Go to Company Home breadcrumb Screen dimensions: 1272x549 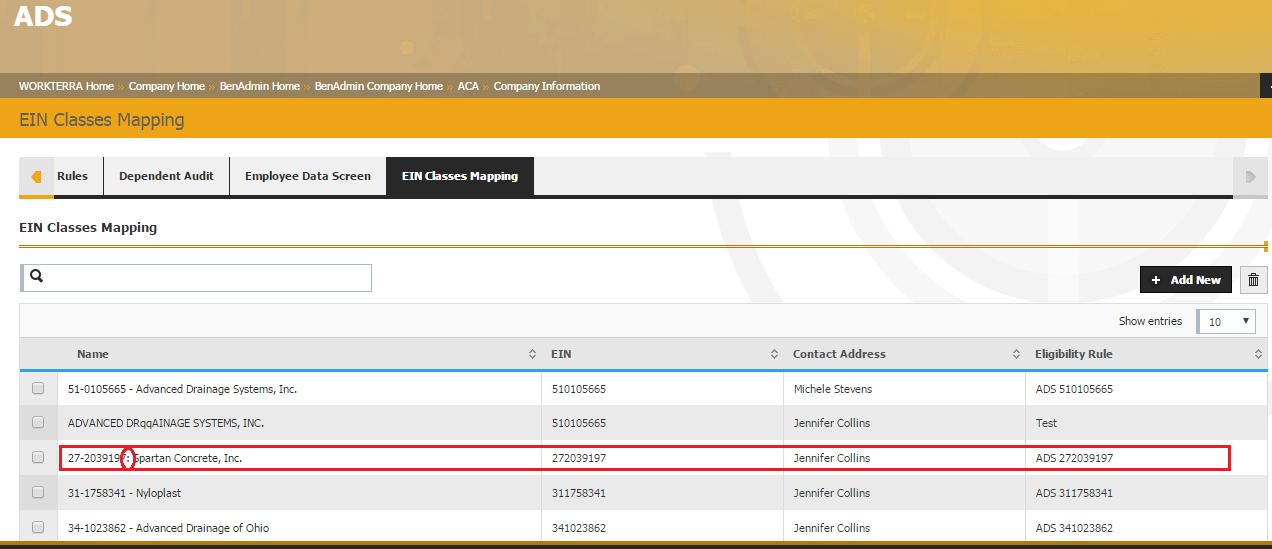pyautogui.click(x=167, y=86)
